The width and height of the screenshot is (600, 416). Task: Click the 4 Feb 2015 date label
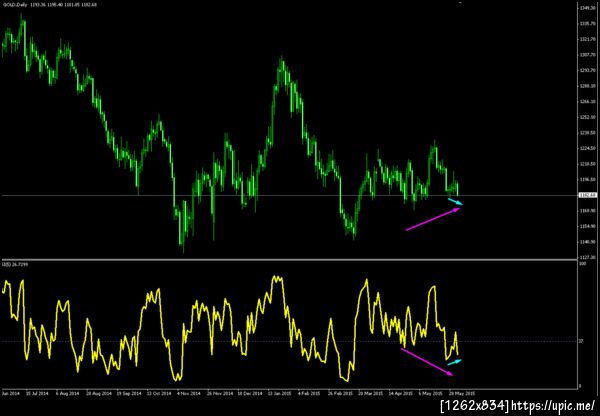(x=309, y=393)
